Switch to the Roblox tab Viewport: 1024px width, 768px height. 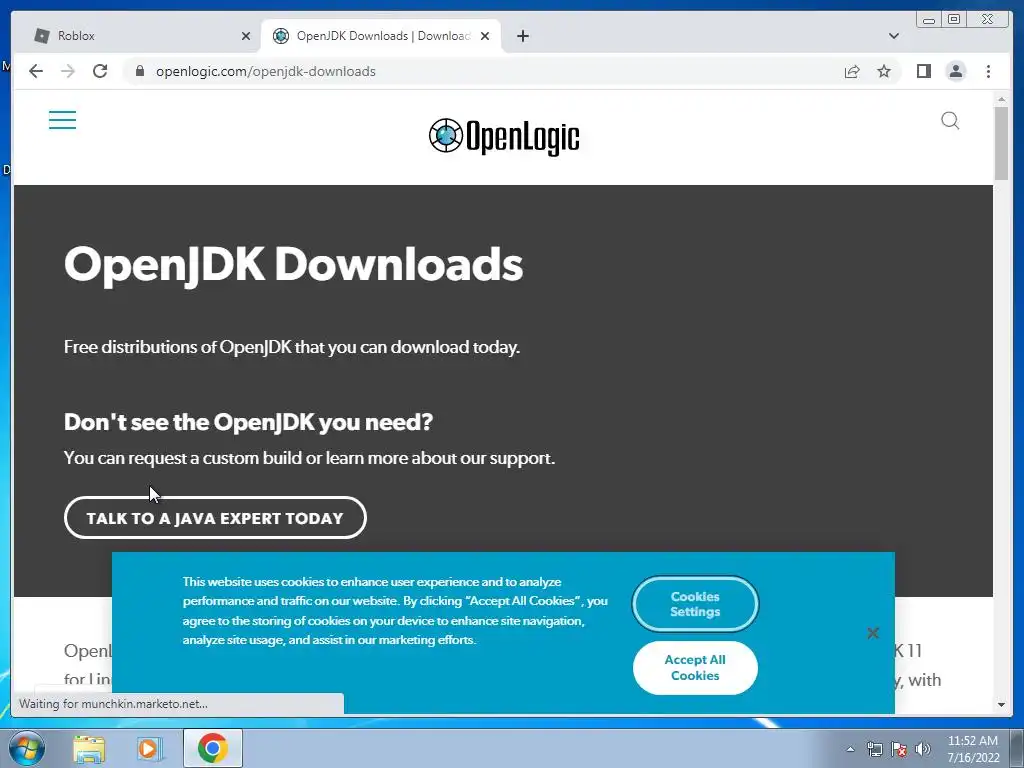[x=137, y=36]
